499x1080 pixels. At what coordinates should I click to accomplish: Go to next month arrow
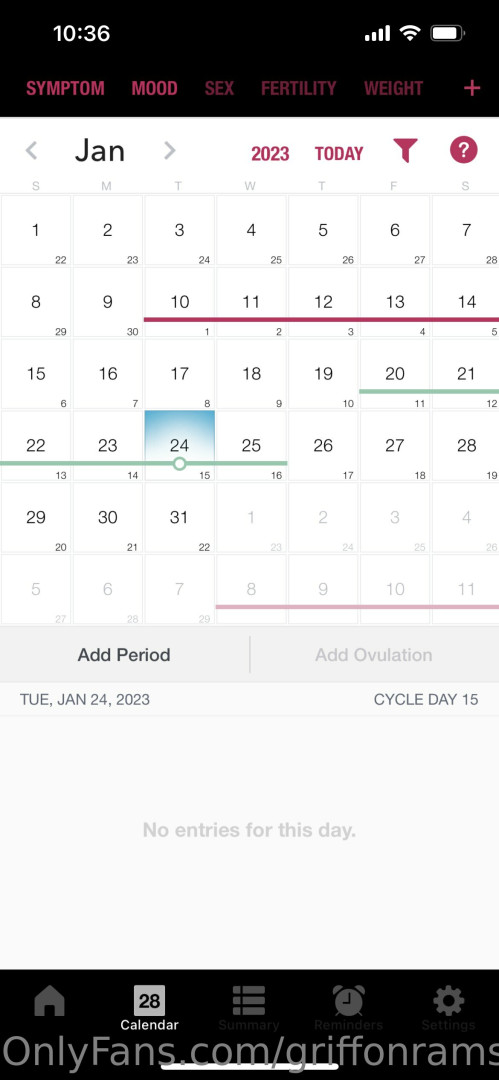[x=170, y=151]
